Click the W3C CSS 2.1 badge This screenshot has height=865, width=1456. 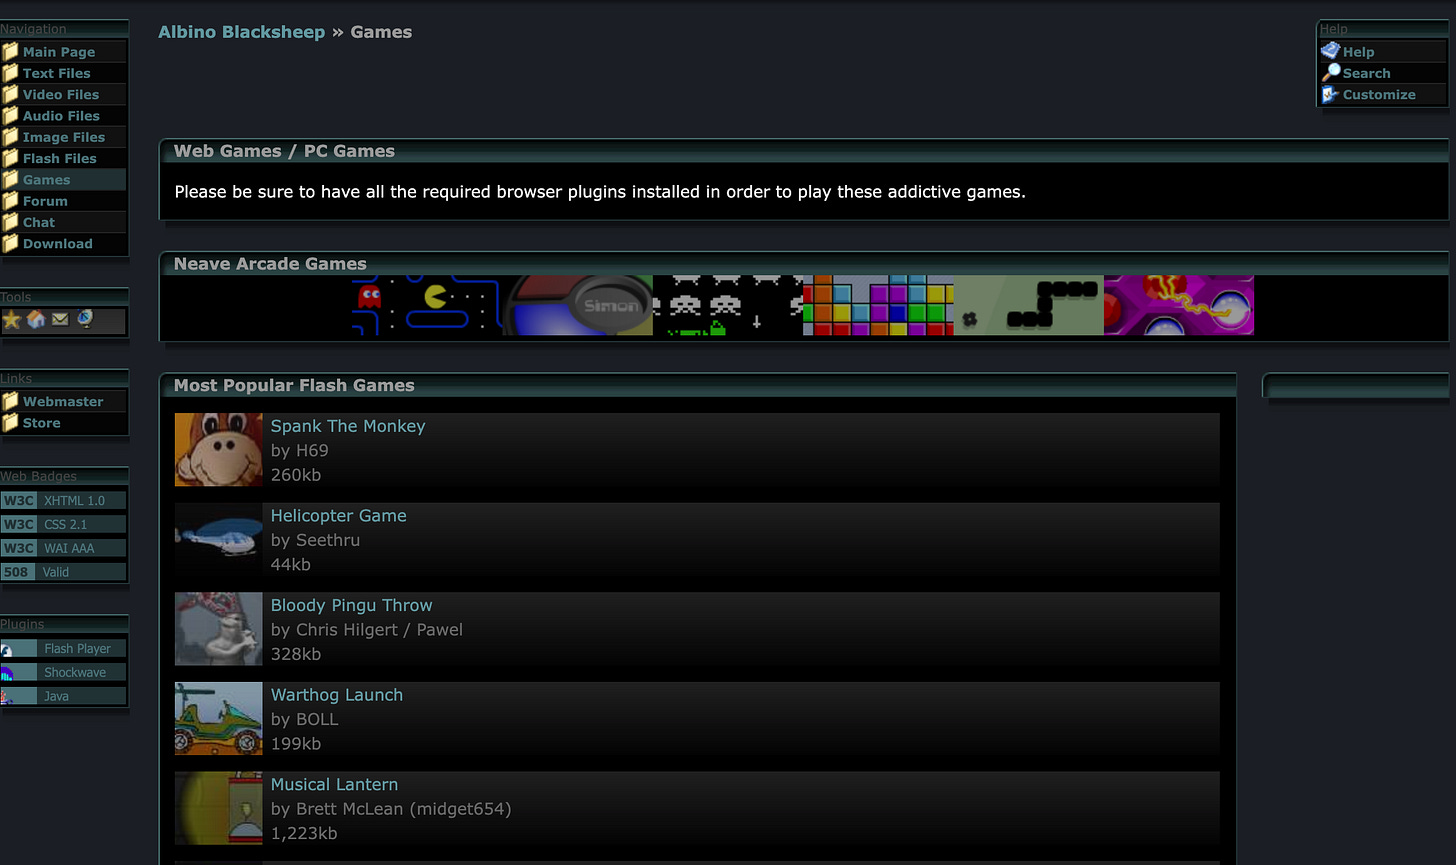click(63, 524)
